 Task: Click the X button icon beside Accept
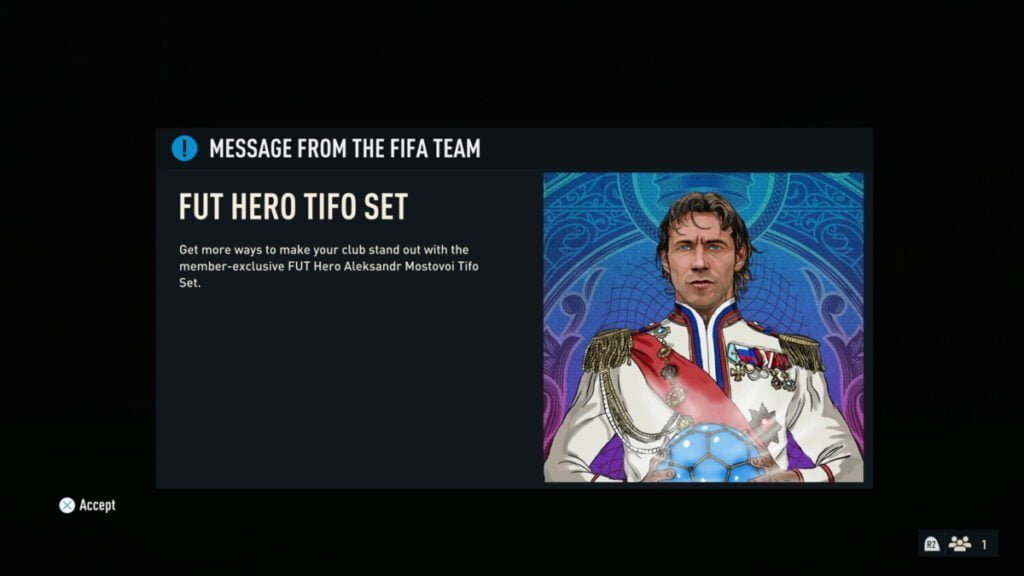(x=67, y=505)
